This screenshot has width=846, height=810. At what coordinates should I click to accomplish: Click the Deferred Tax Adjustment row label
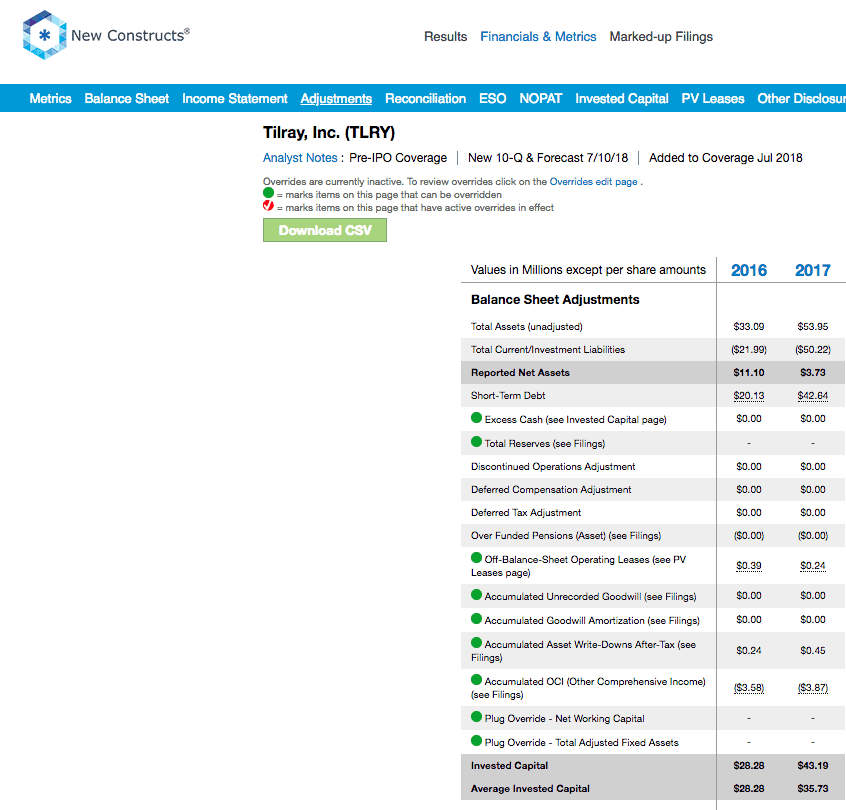(526, 513)
